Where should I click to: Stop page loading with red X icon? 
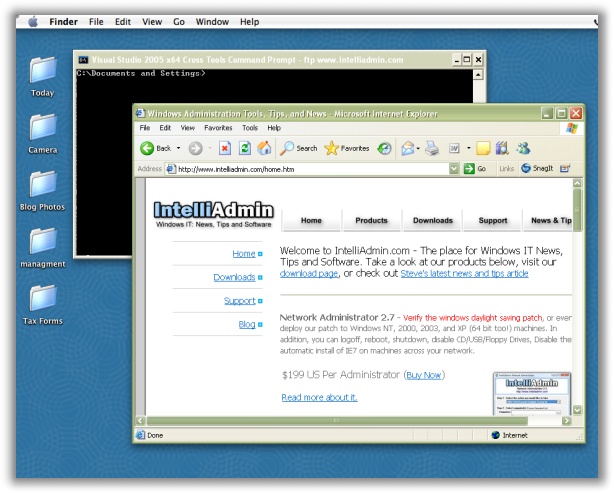point(224,148)
